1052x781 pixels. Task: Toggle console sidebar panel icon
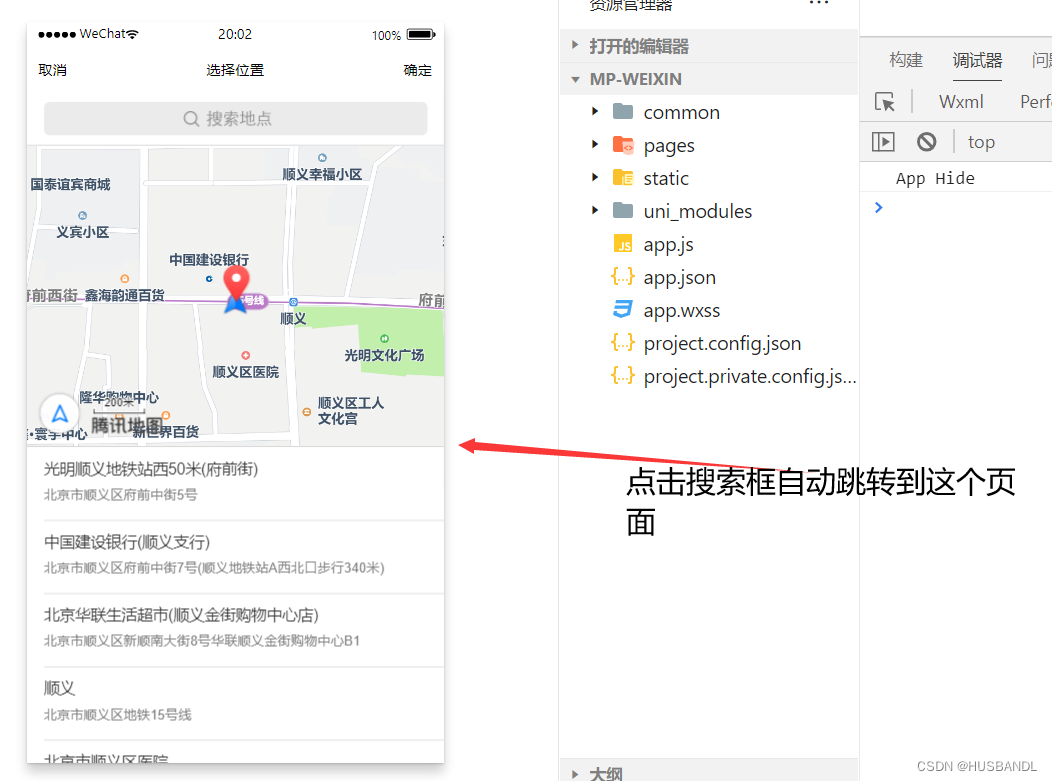(883, 142)
